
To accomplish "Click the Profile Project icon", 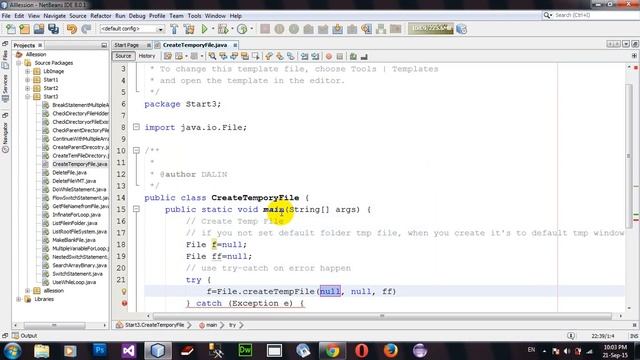I will [242, 29].
